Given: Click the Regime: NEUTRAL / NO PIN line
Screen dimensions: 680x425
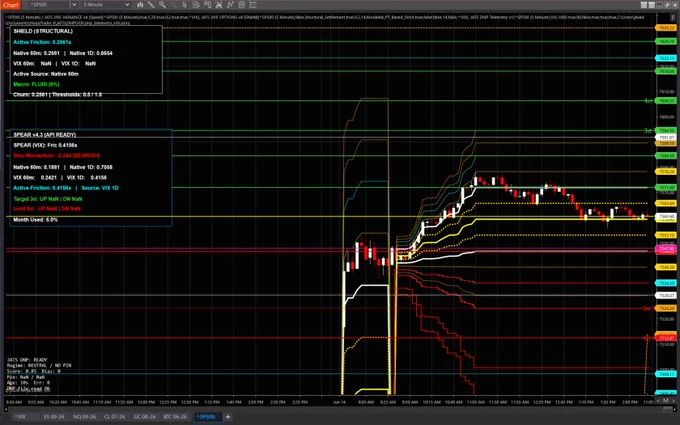Looking at the screenshot, I should [39, 366].
